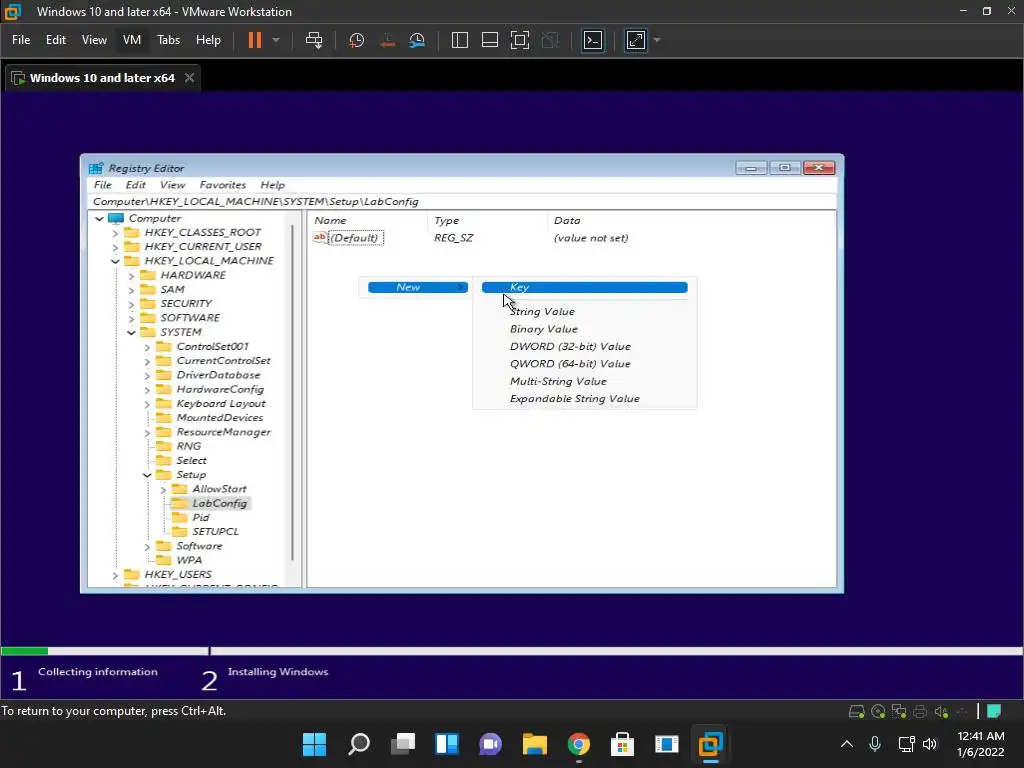The height and width of the screenshot is (768, 1024).
Task: Click VMware CD/DVD drive status icon
Action: (878, 711)
